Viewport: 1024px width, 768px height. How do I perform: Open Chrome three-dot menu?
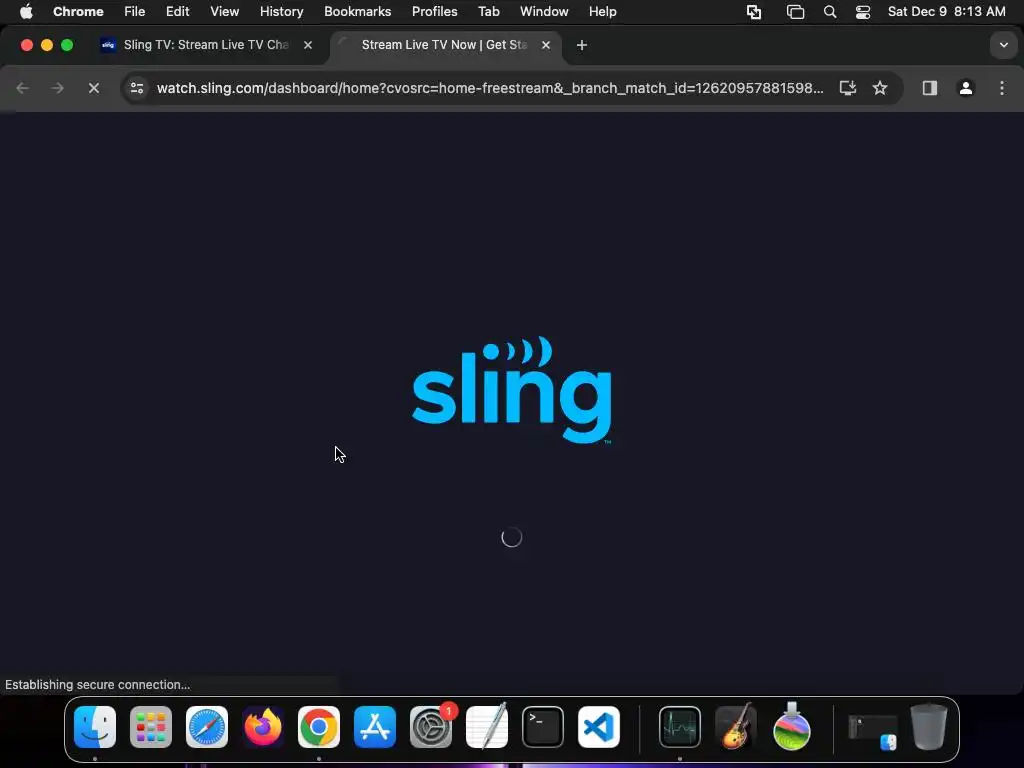click(1002, 88)
